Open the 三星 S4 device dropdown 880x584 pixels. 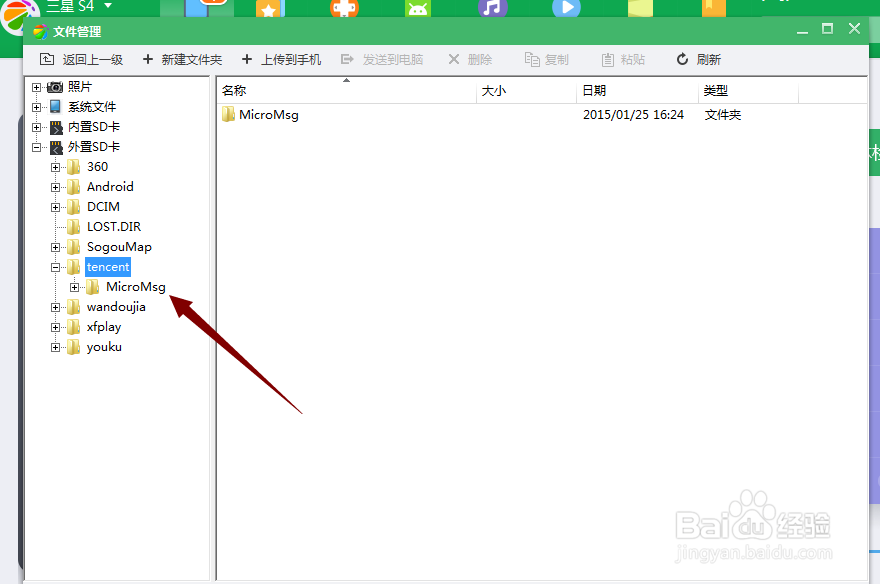pos(108,6)
